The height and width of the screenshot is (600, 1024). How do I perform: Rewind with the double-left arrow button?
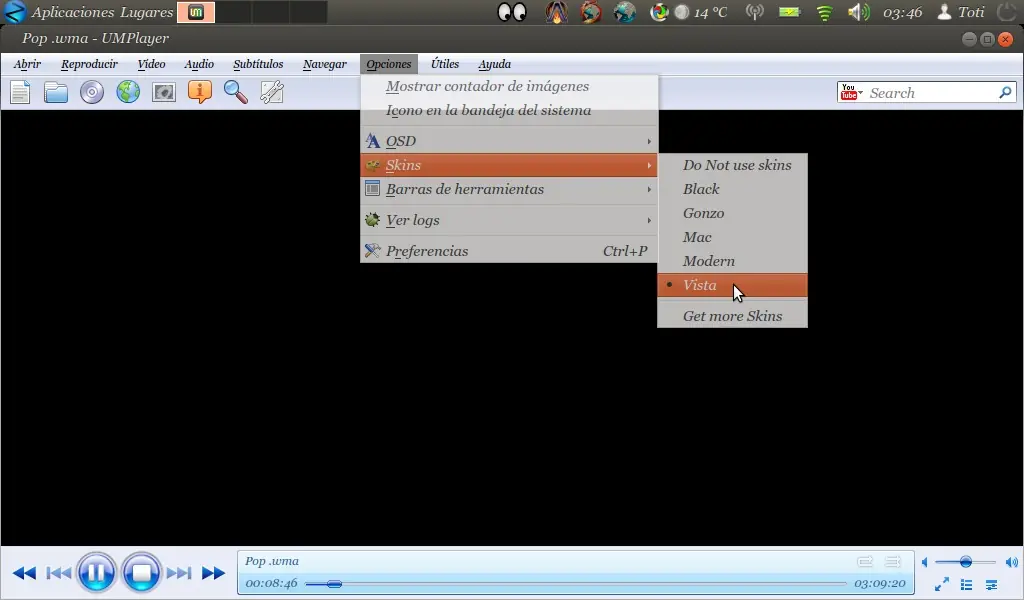[24, 573]
